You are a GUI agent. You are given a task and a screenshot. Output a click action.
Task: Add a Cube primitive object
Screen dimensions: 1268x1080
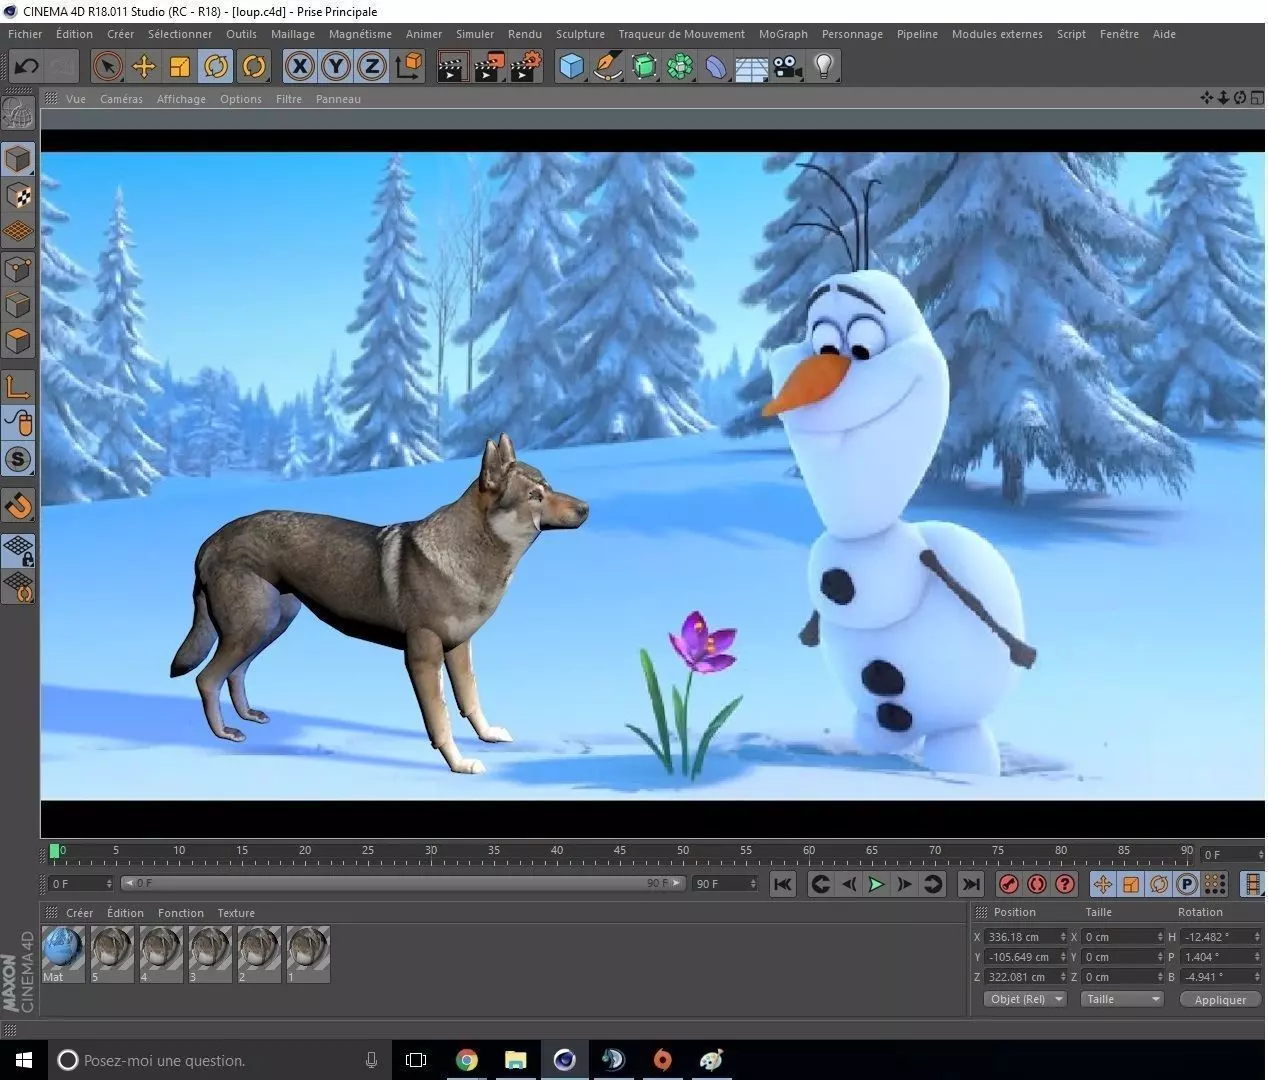click(571, 67)
